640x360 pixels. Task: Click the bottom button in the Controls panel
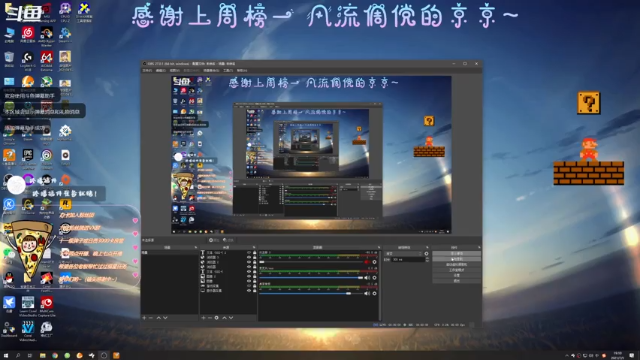pos(457,281)
